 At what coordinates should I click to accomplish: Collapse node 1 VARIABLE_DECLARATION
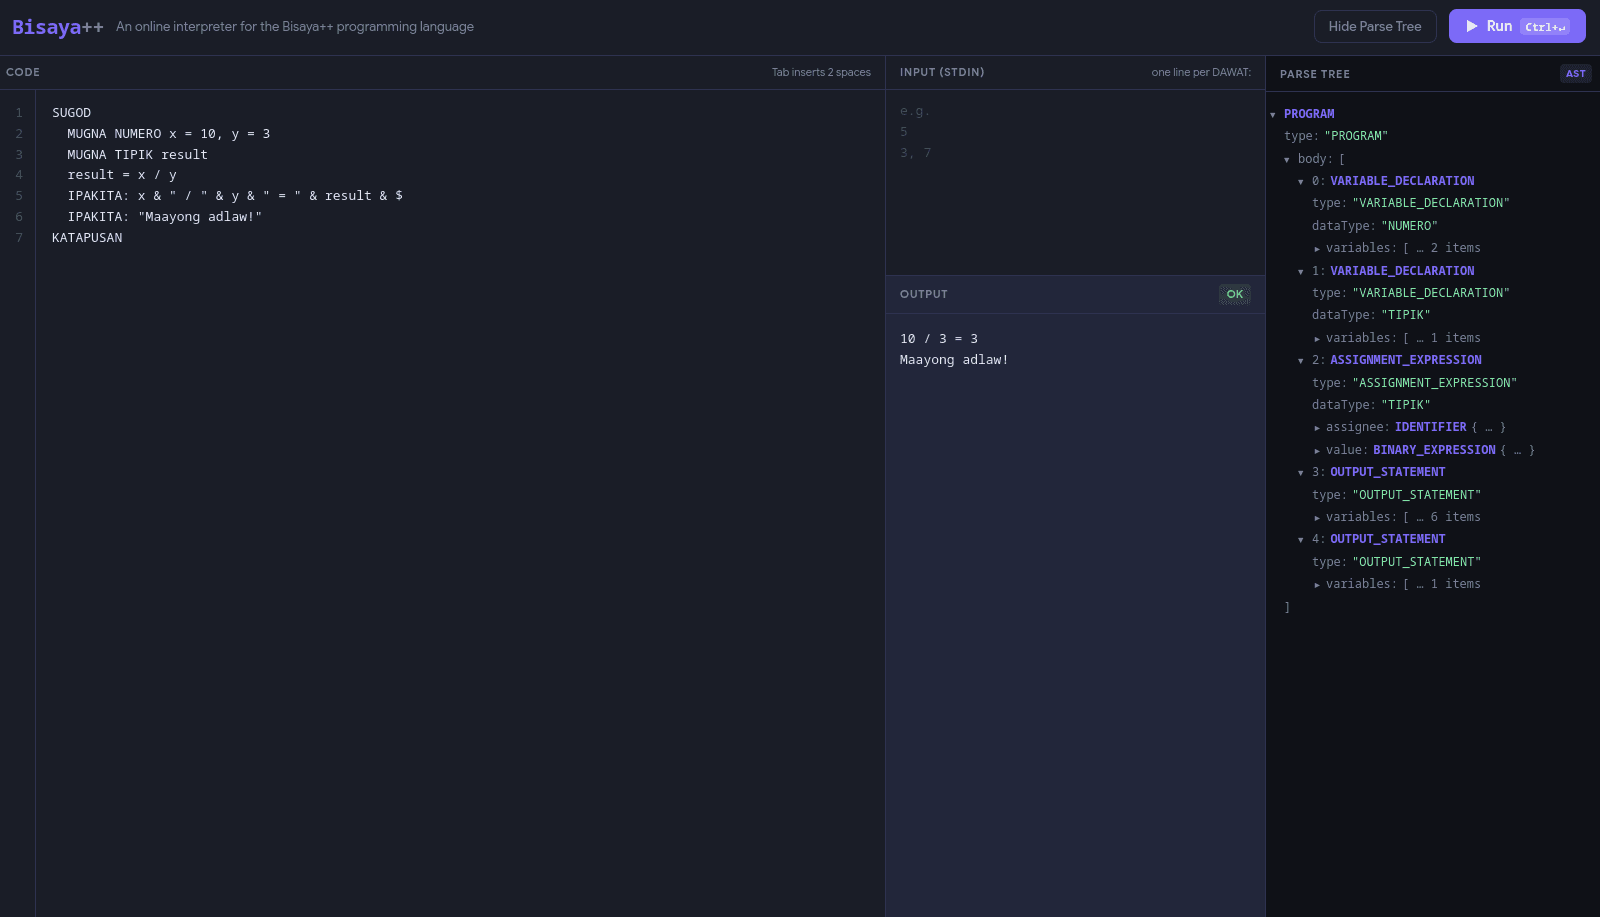point(1301,272)
